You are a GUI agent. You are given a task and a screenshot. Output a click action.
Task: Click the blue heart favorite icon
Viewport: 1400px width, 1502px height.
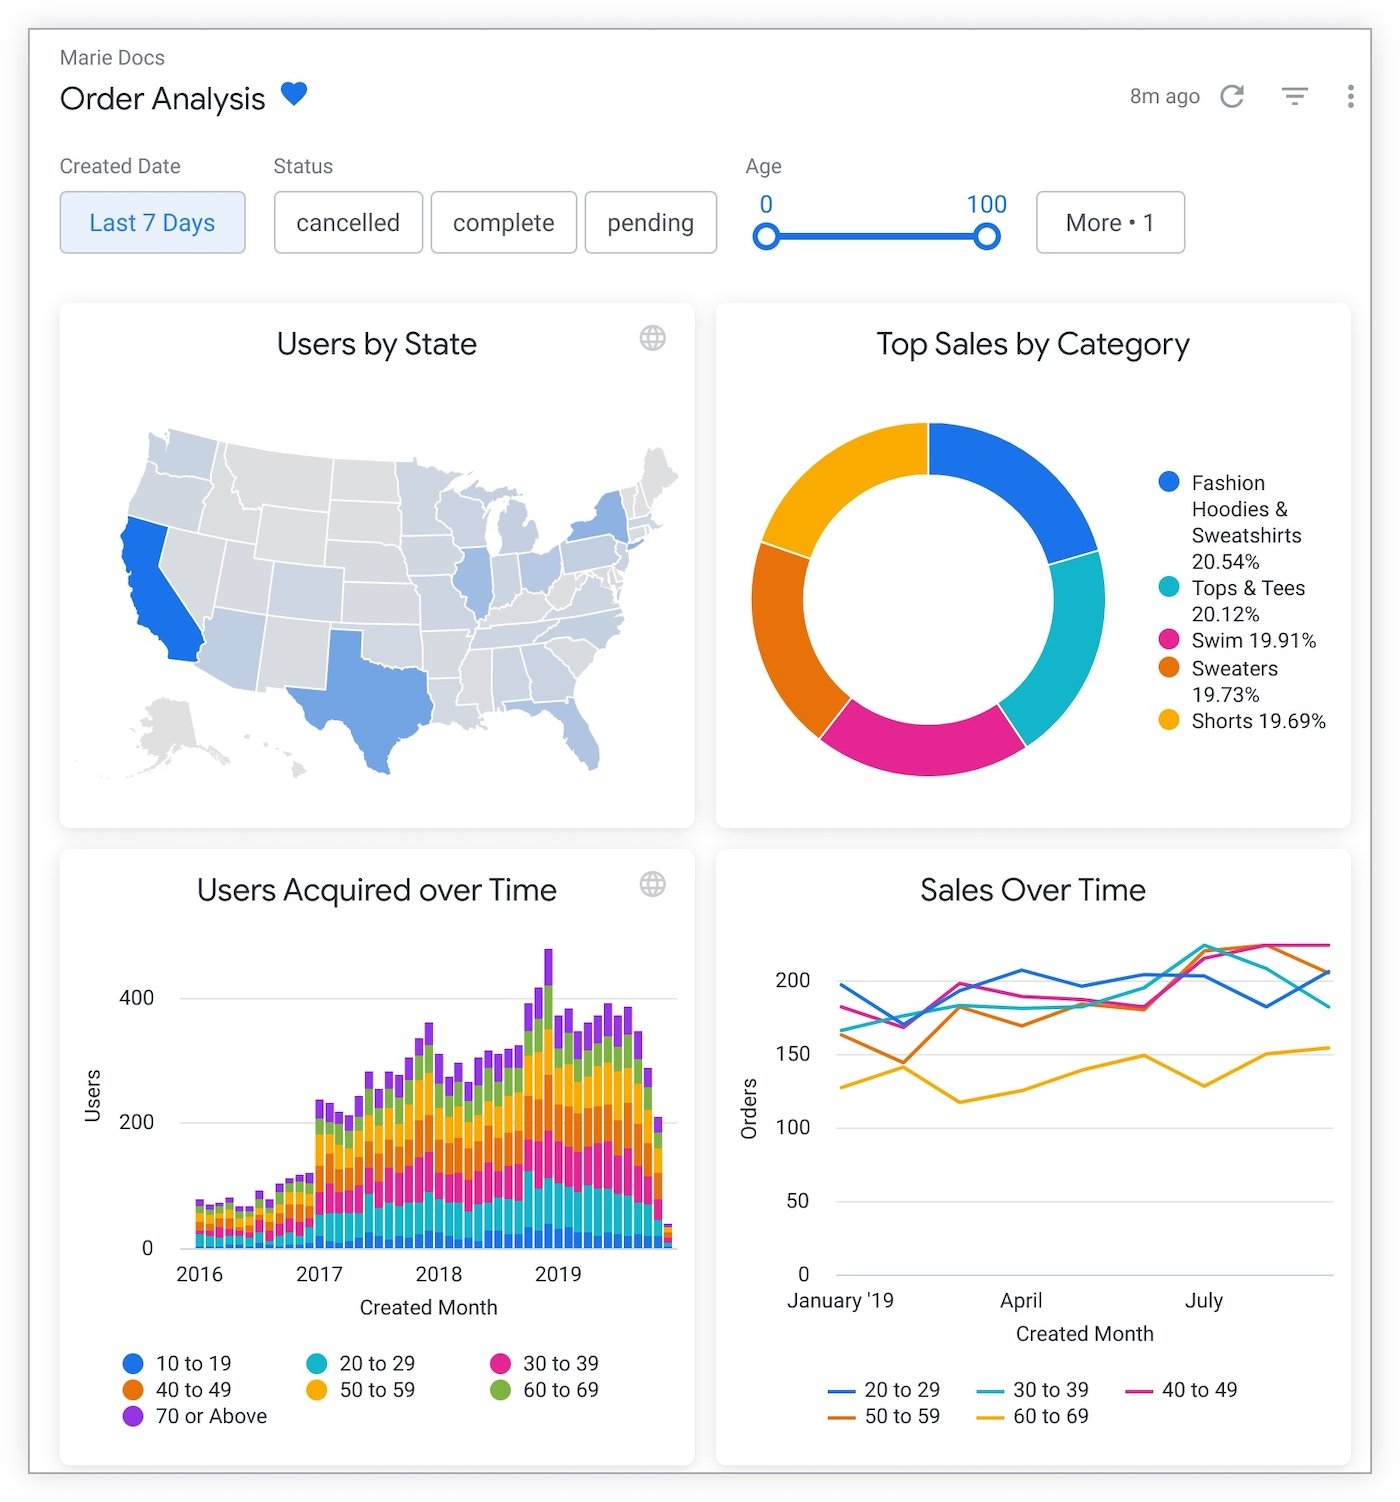tap(293, 94)
